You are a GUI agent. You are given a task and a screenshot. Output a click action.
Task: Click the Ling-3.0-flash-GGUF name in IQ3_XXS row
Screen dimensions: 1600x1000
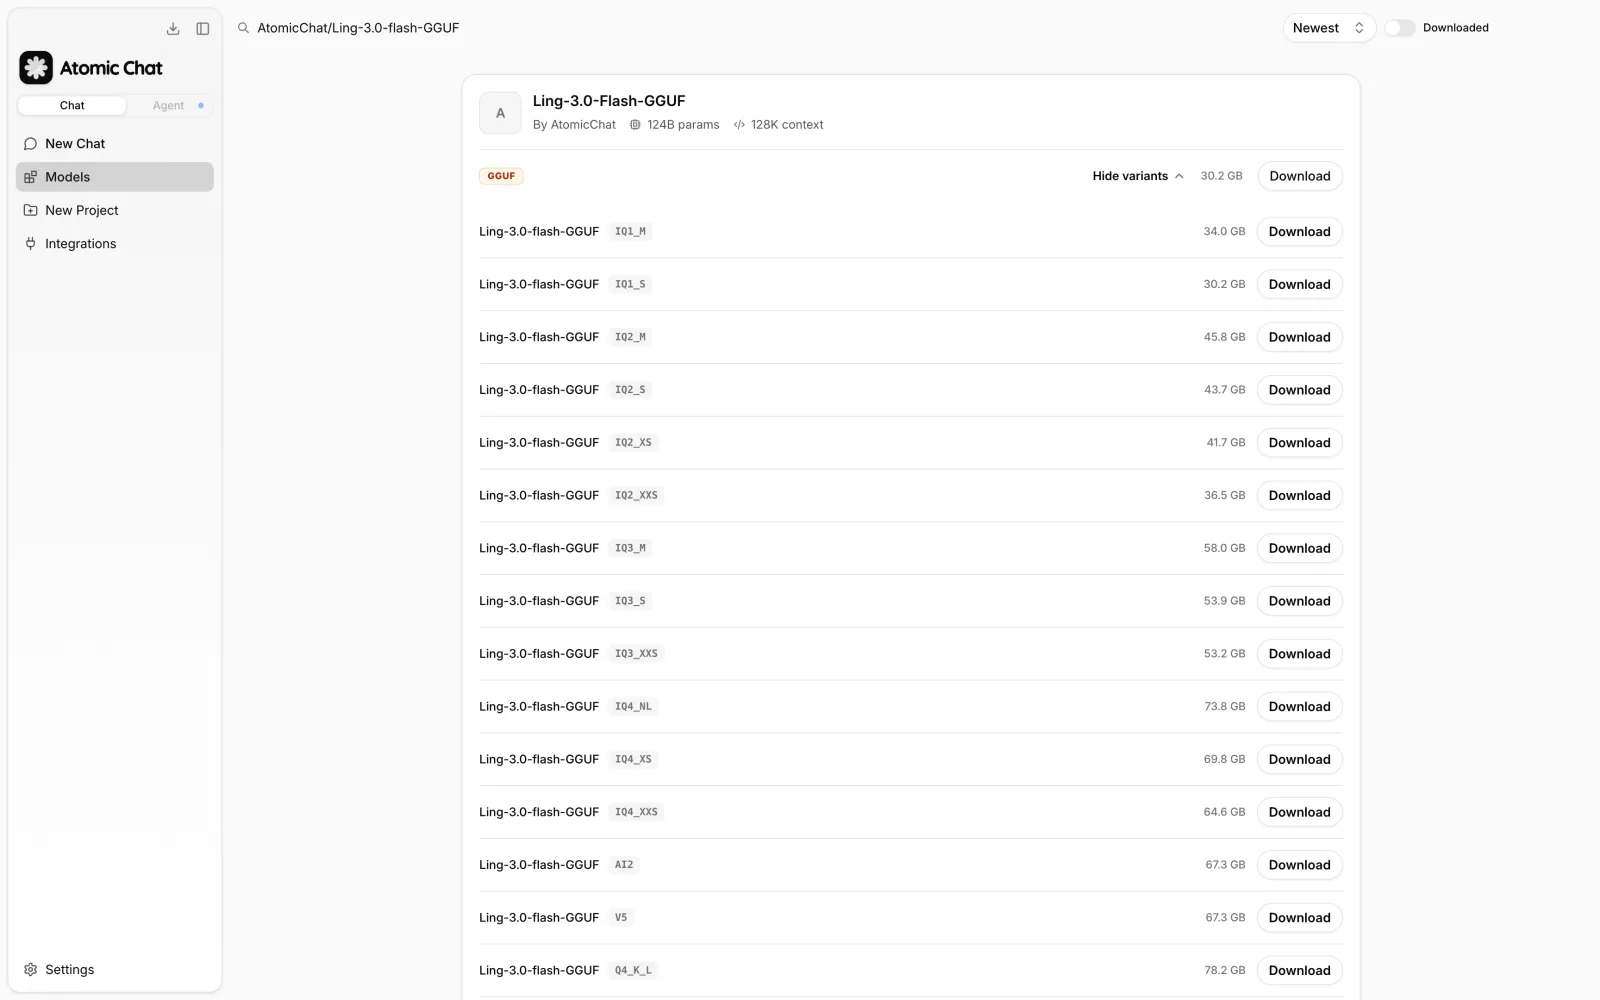click(x=539, y=654)
